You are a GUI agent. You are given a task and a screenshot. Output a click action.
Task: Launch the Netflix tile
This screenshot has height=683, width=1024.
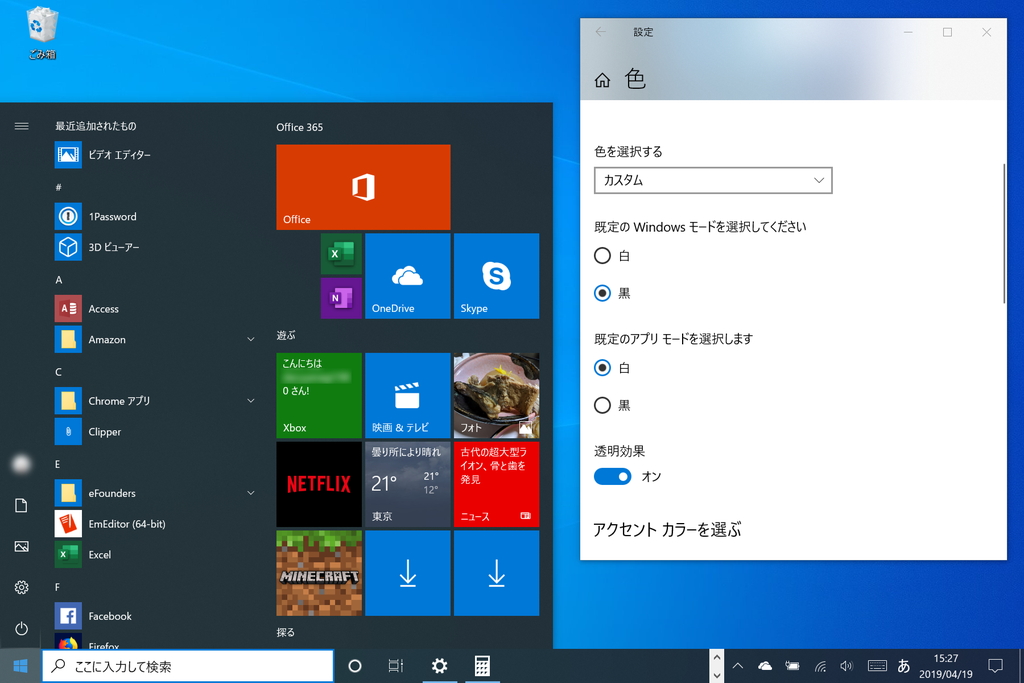[318, 484]
